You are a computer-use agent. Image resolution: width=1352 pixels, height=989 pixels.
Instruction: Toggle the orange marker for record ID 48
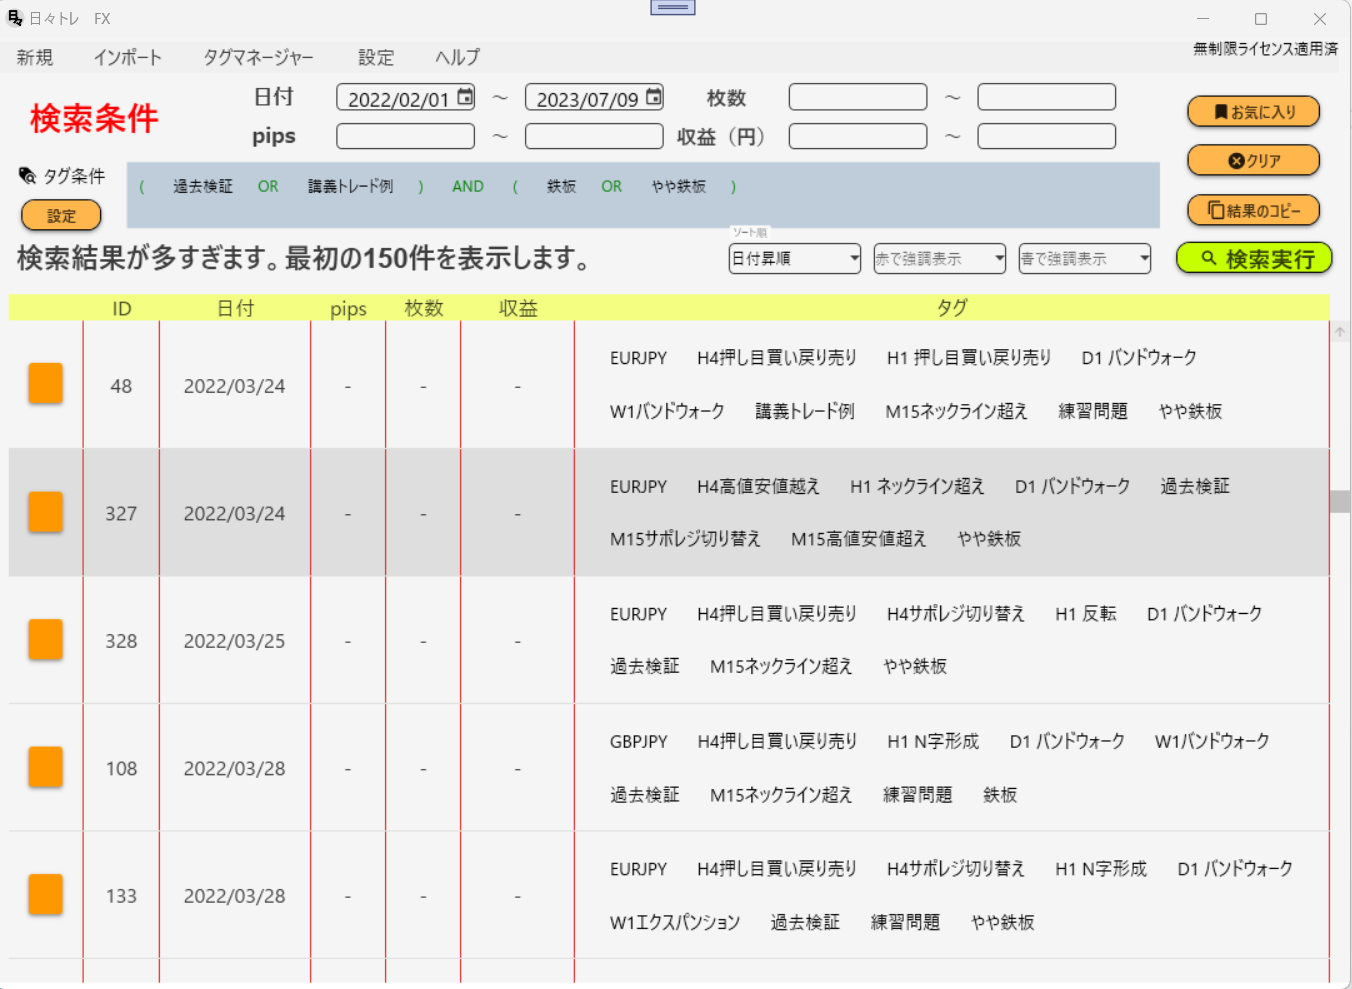pyautogui.click(x=45, y=383)
